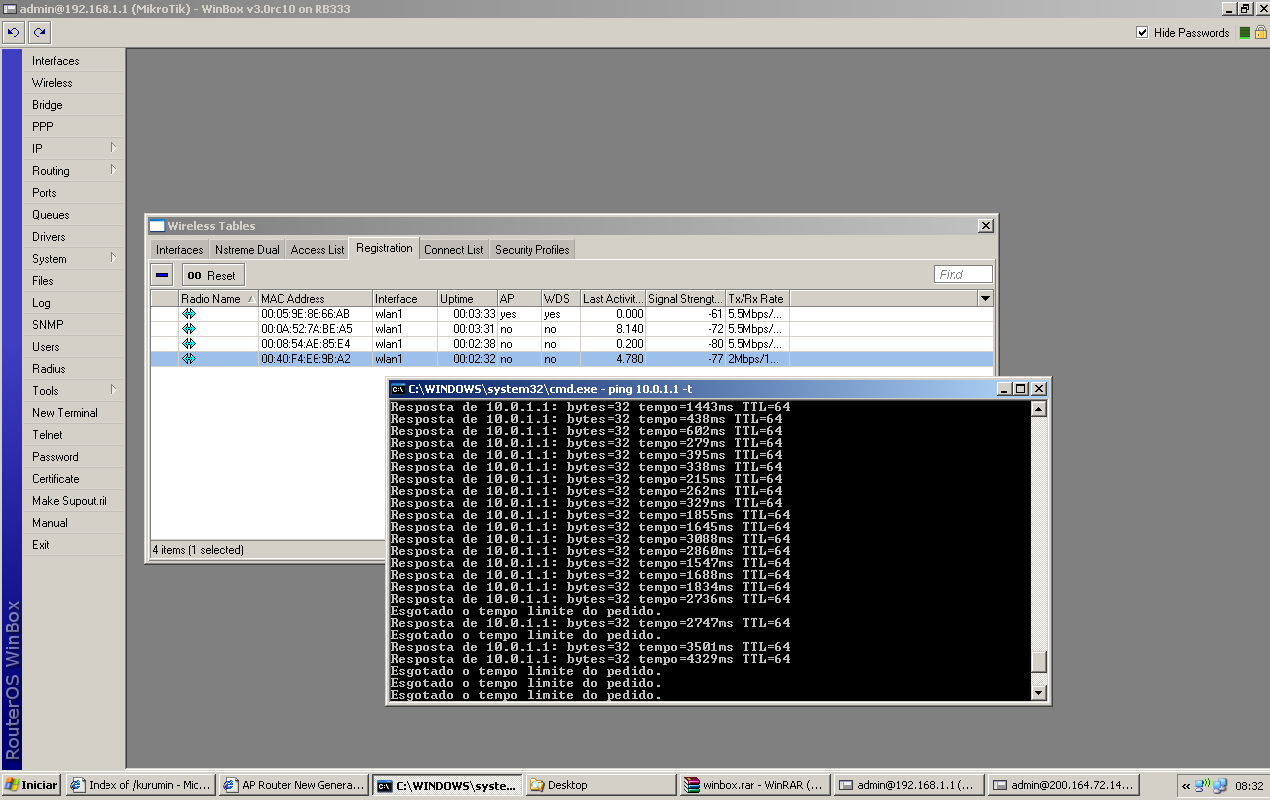1270x800 pixels.
Task: Expand the Routing submenu
Action: [x=114, y=170]
